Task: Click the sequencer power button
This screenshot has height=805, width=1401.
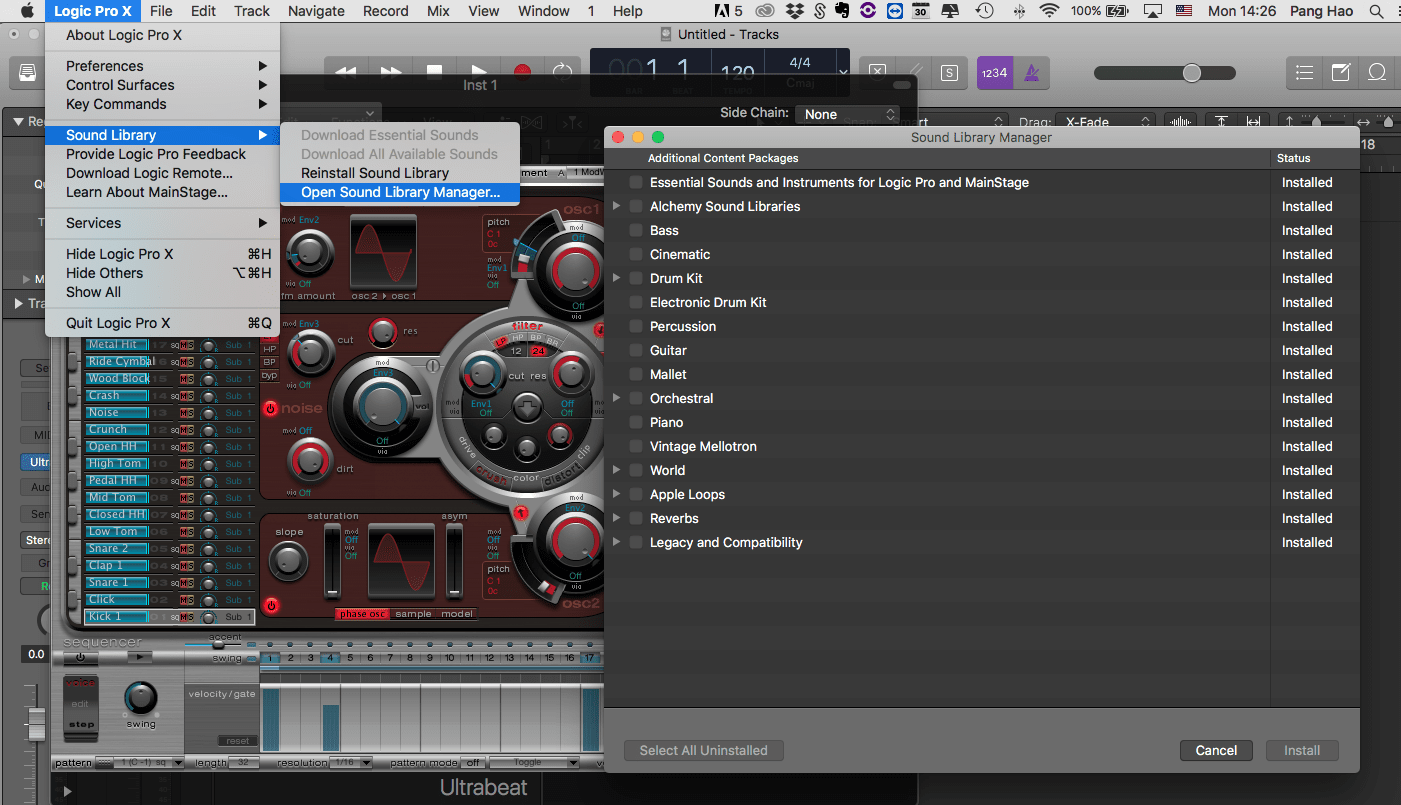Action: tap(81, 657)
